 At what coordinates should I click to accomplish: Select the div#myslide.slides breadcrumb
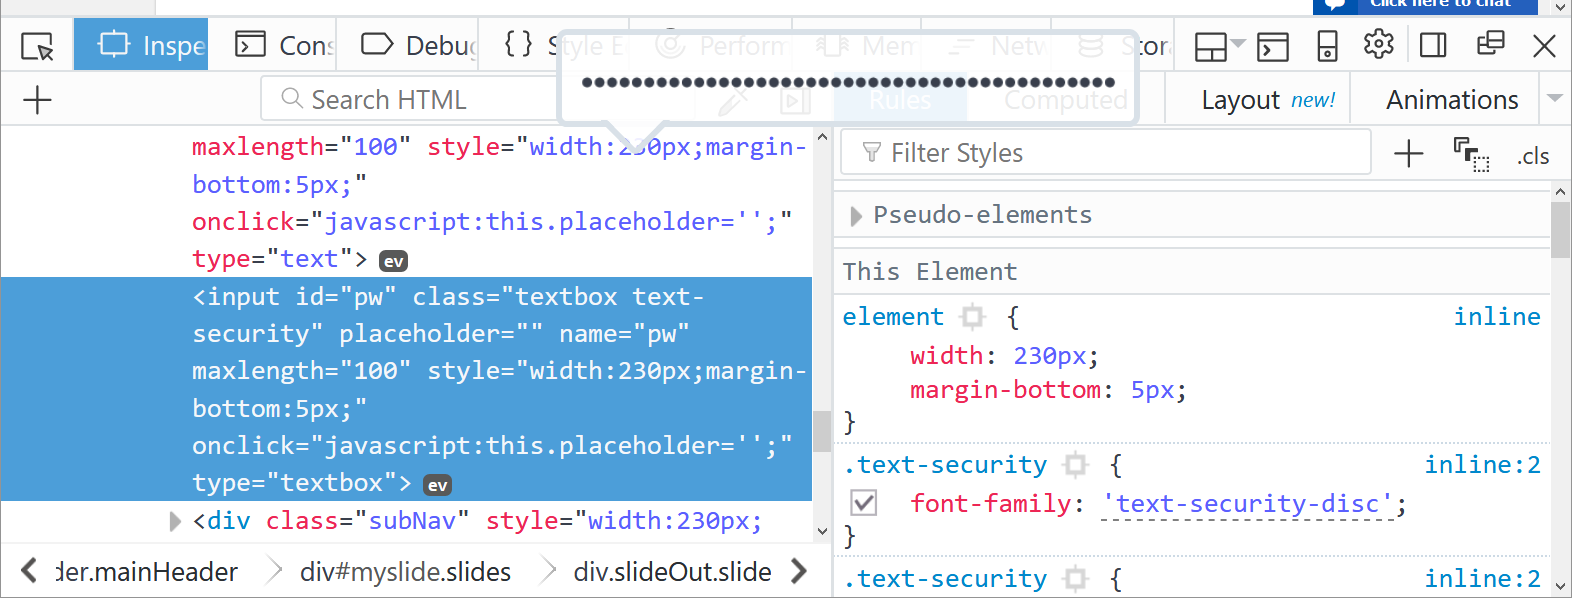click(405, 572)
